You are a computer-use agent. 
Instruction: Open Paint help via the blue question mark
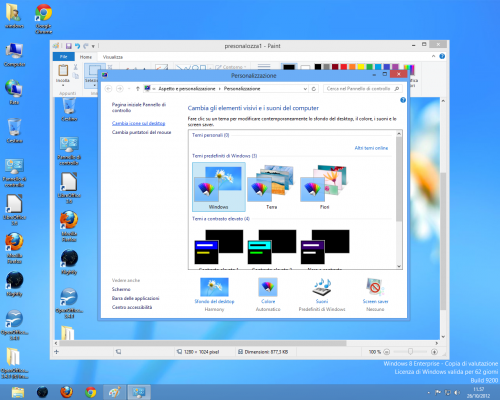pos(442,56)
